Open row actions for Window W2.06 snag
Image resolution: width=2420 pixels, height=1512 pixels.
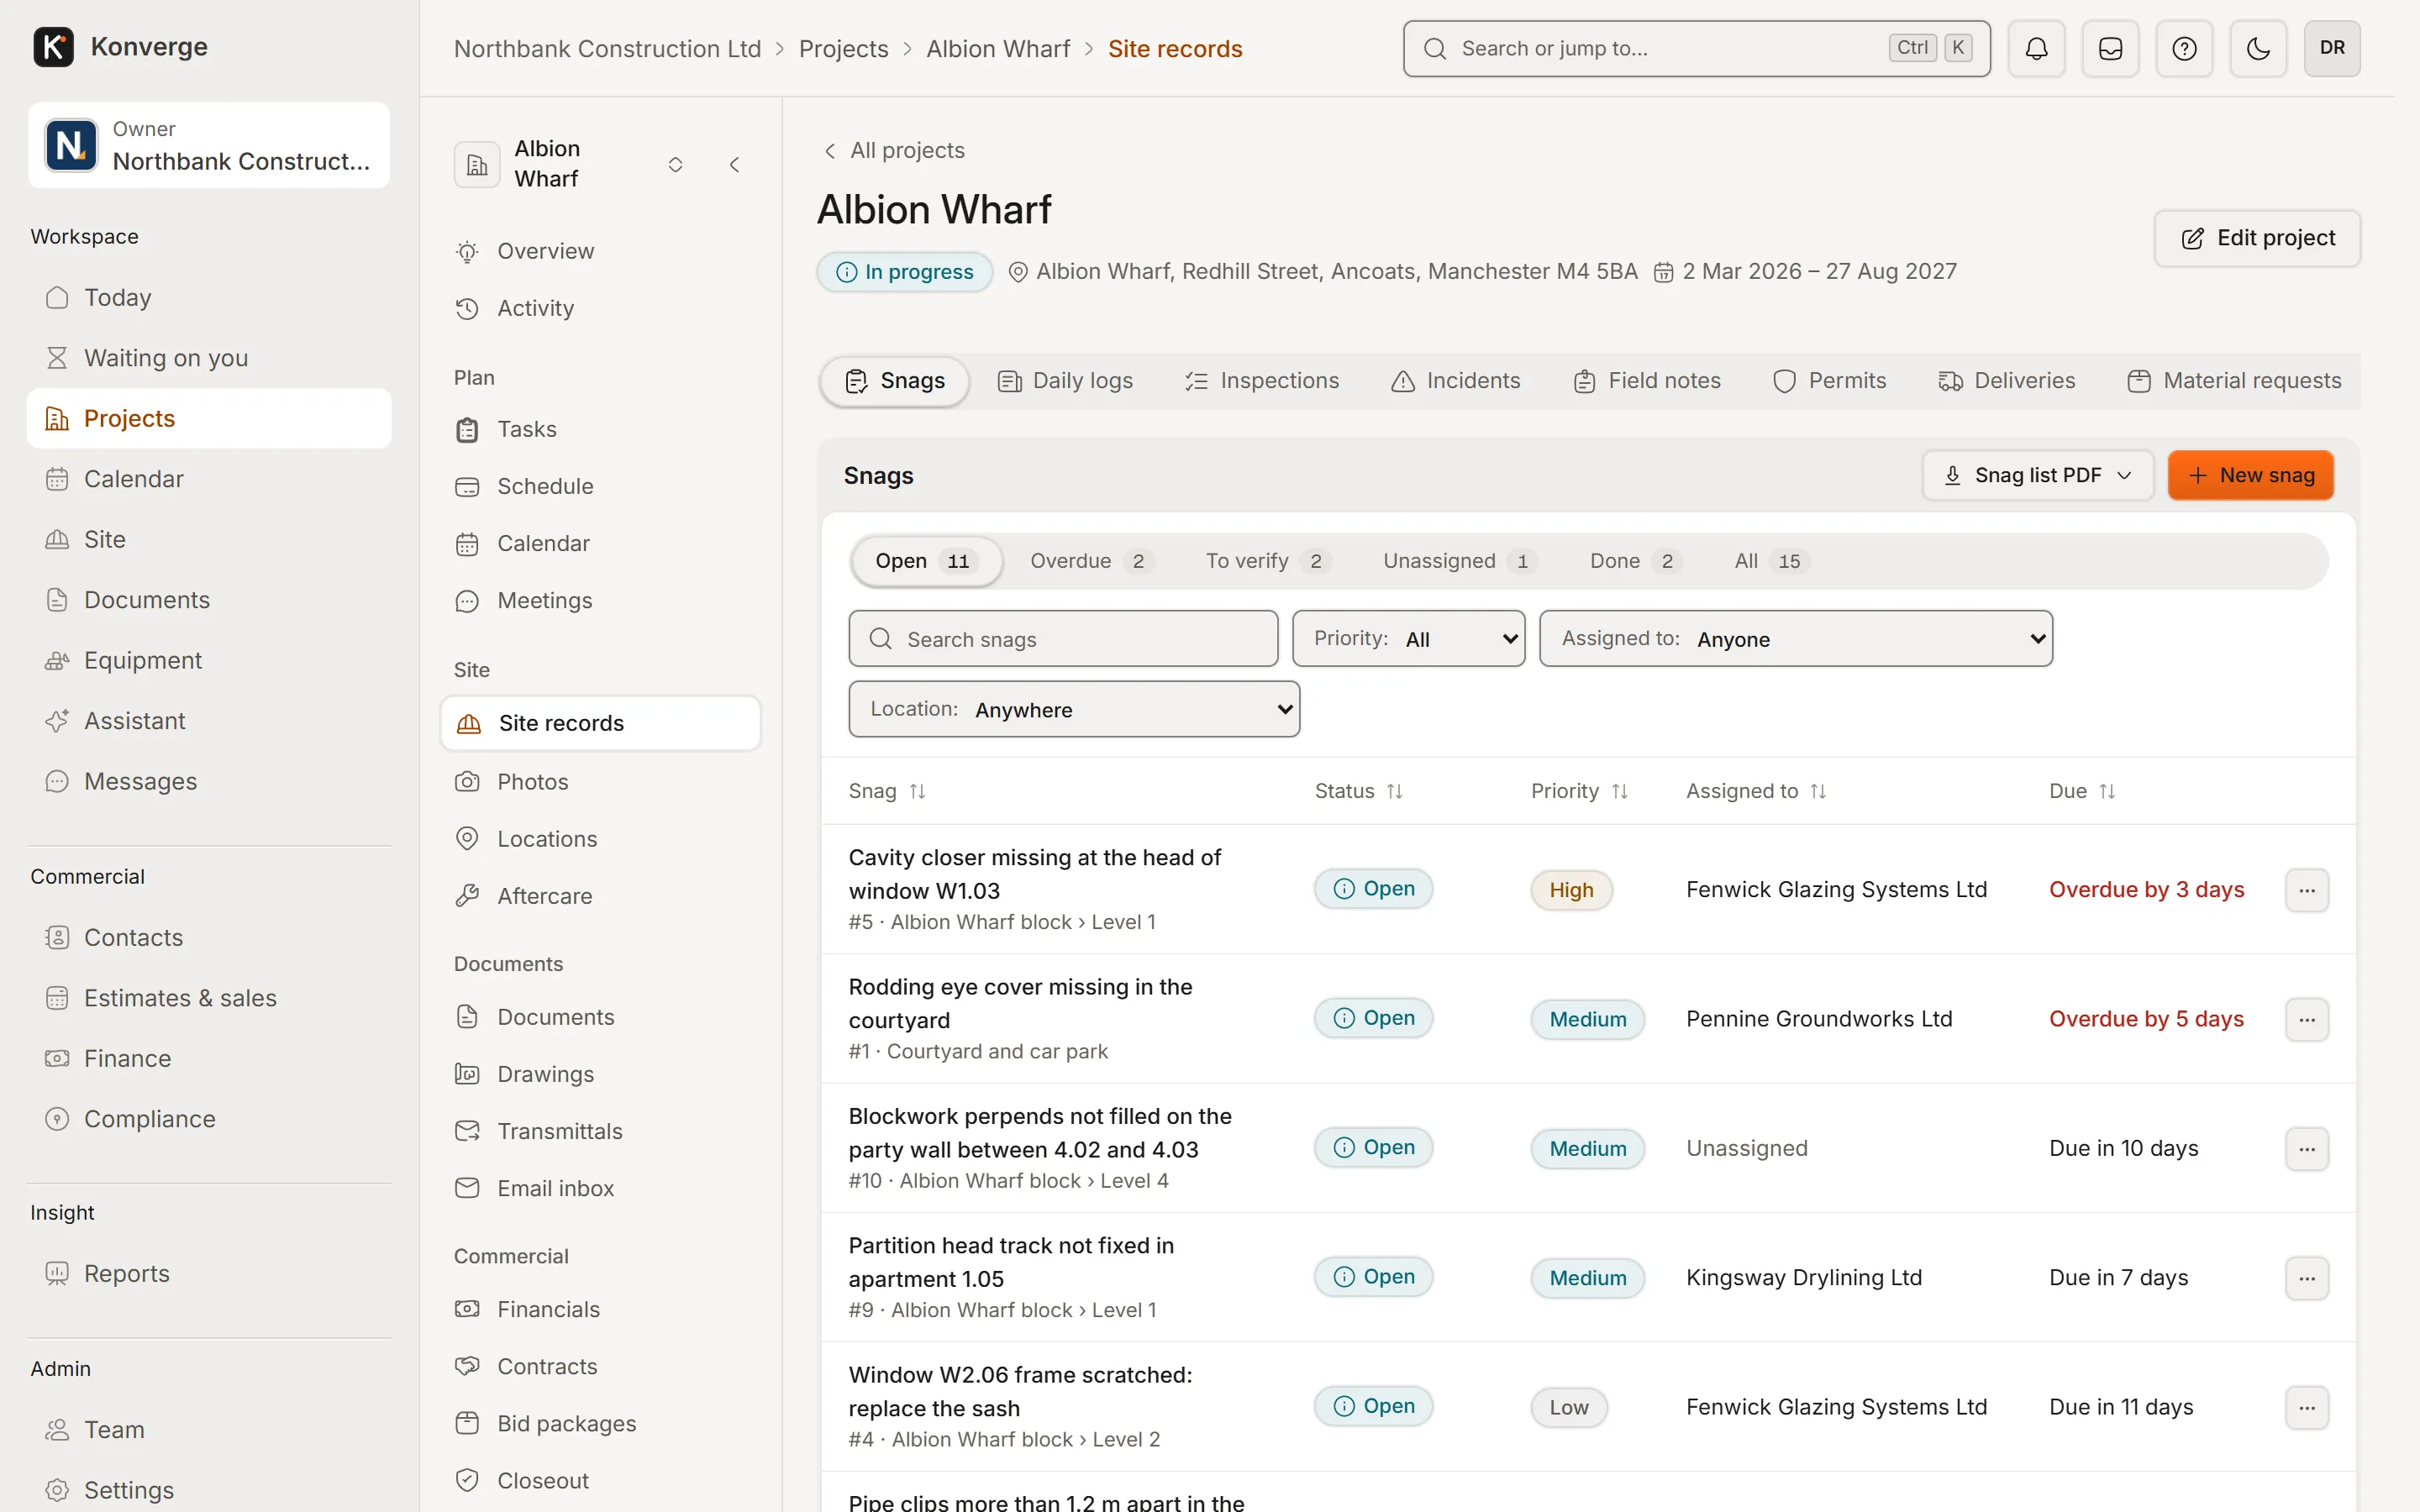pyautogui.click(x=2307, y=1407)
